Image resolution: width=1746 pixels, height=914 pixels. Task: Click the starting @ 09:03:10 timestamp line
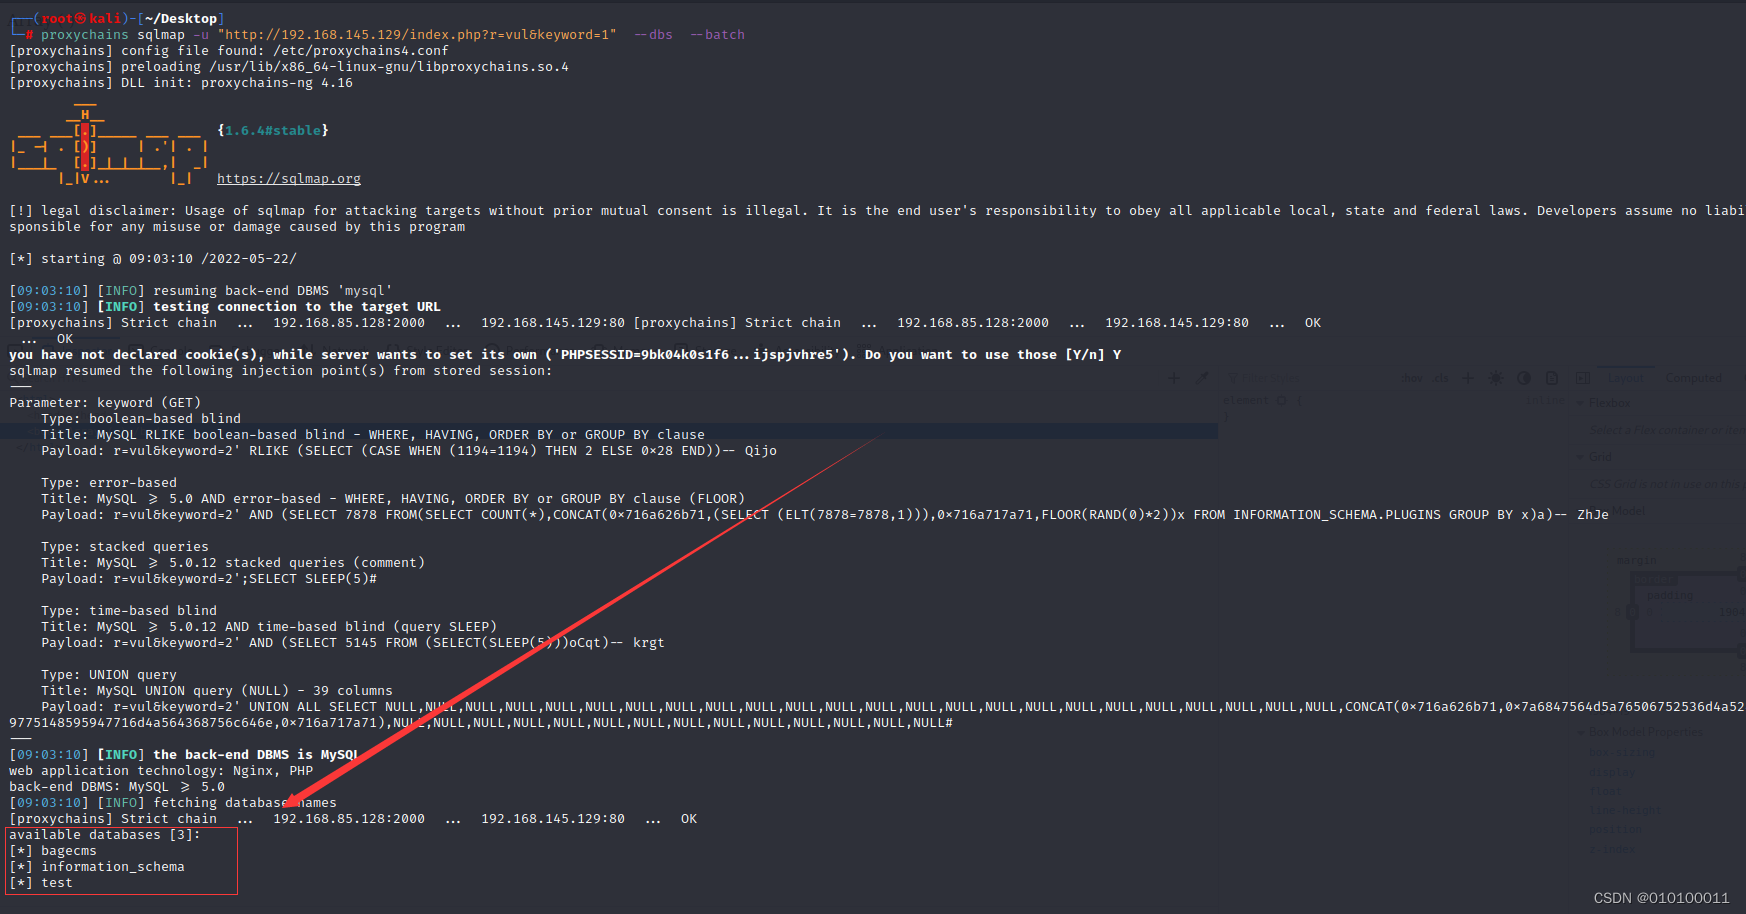[153, 259]
